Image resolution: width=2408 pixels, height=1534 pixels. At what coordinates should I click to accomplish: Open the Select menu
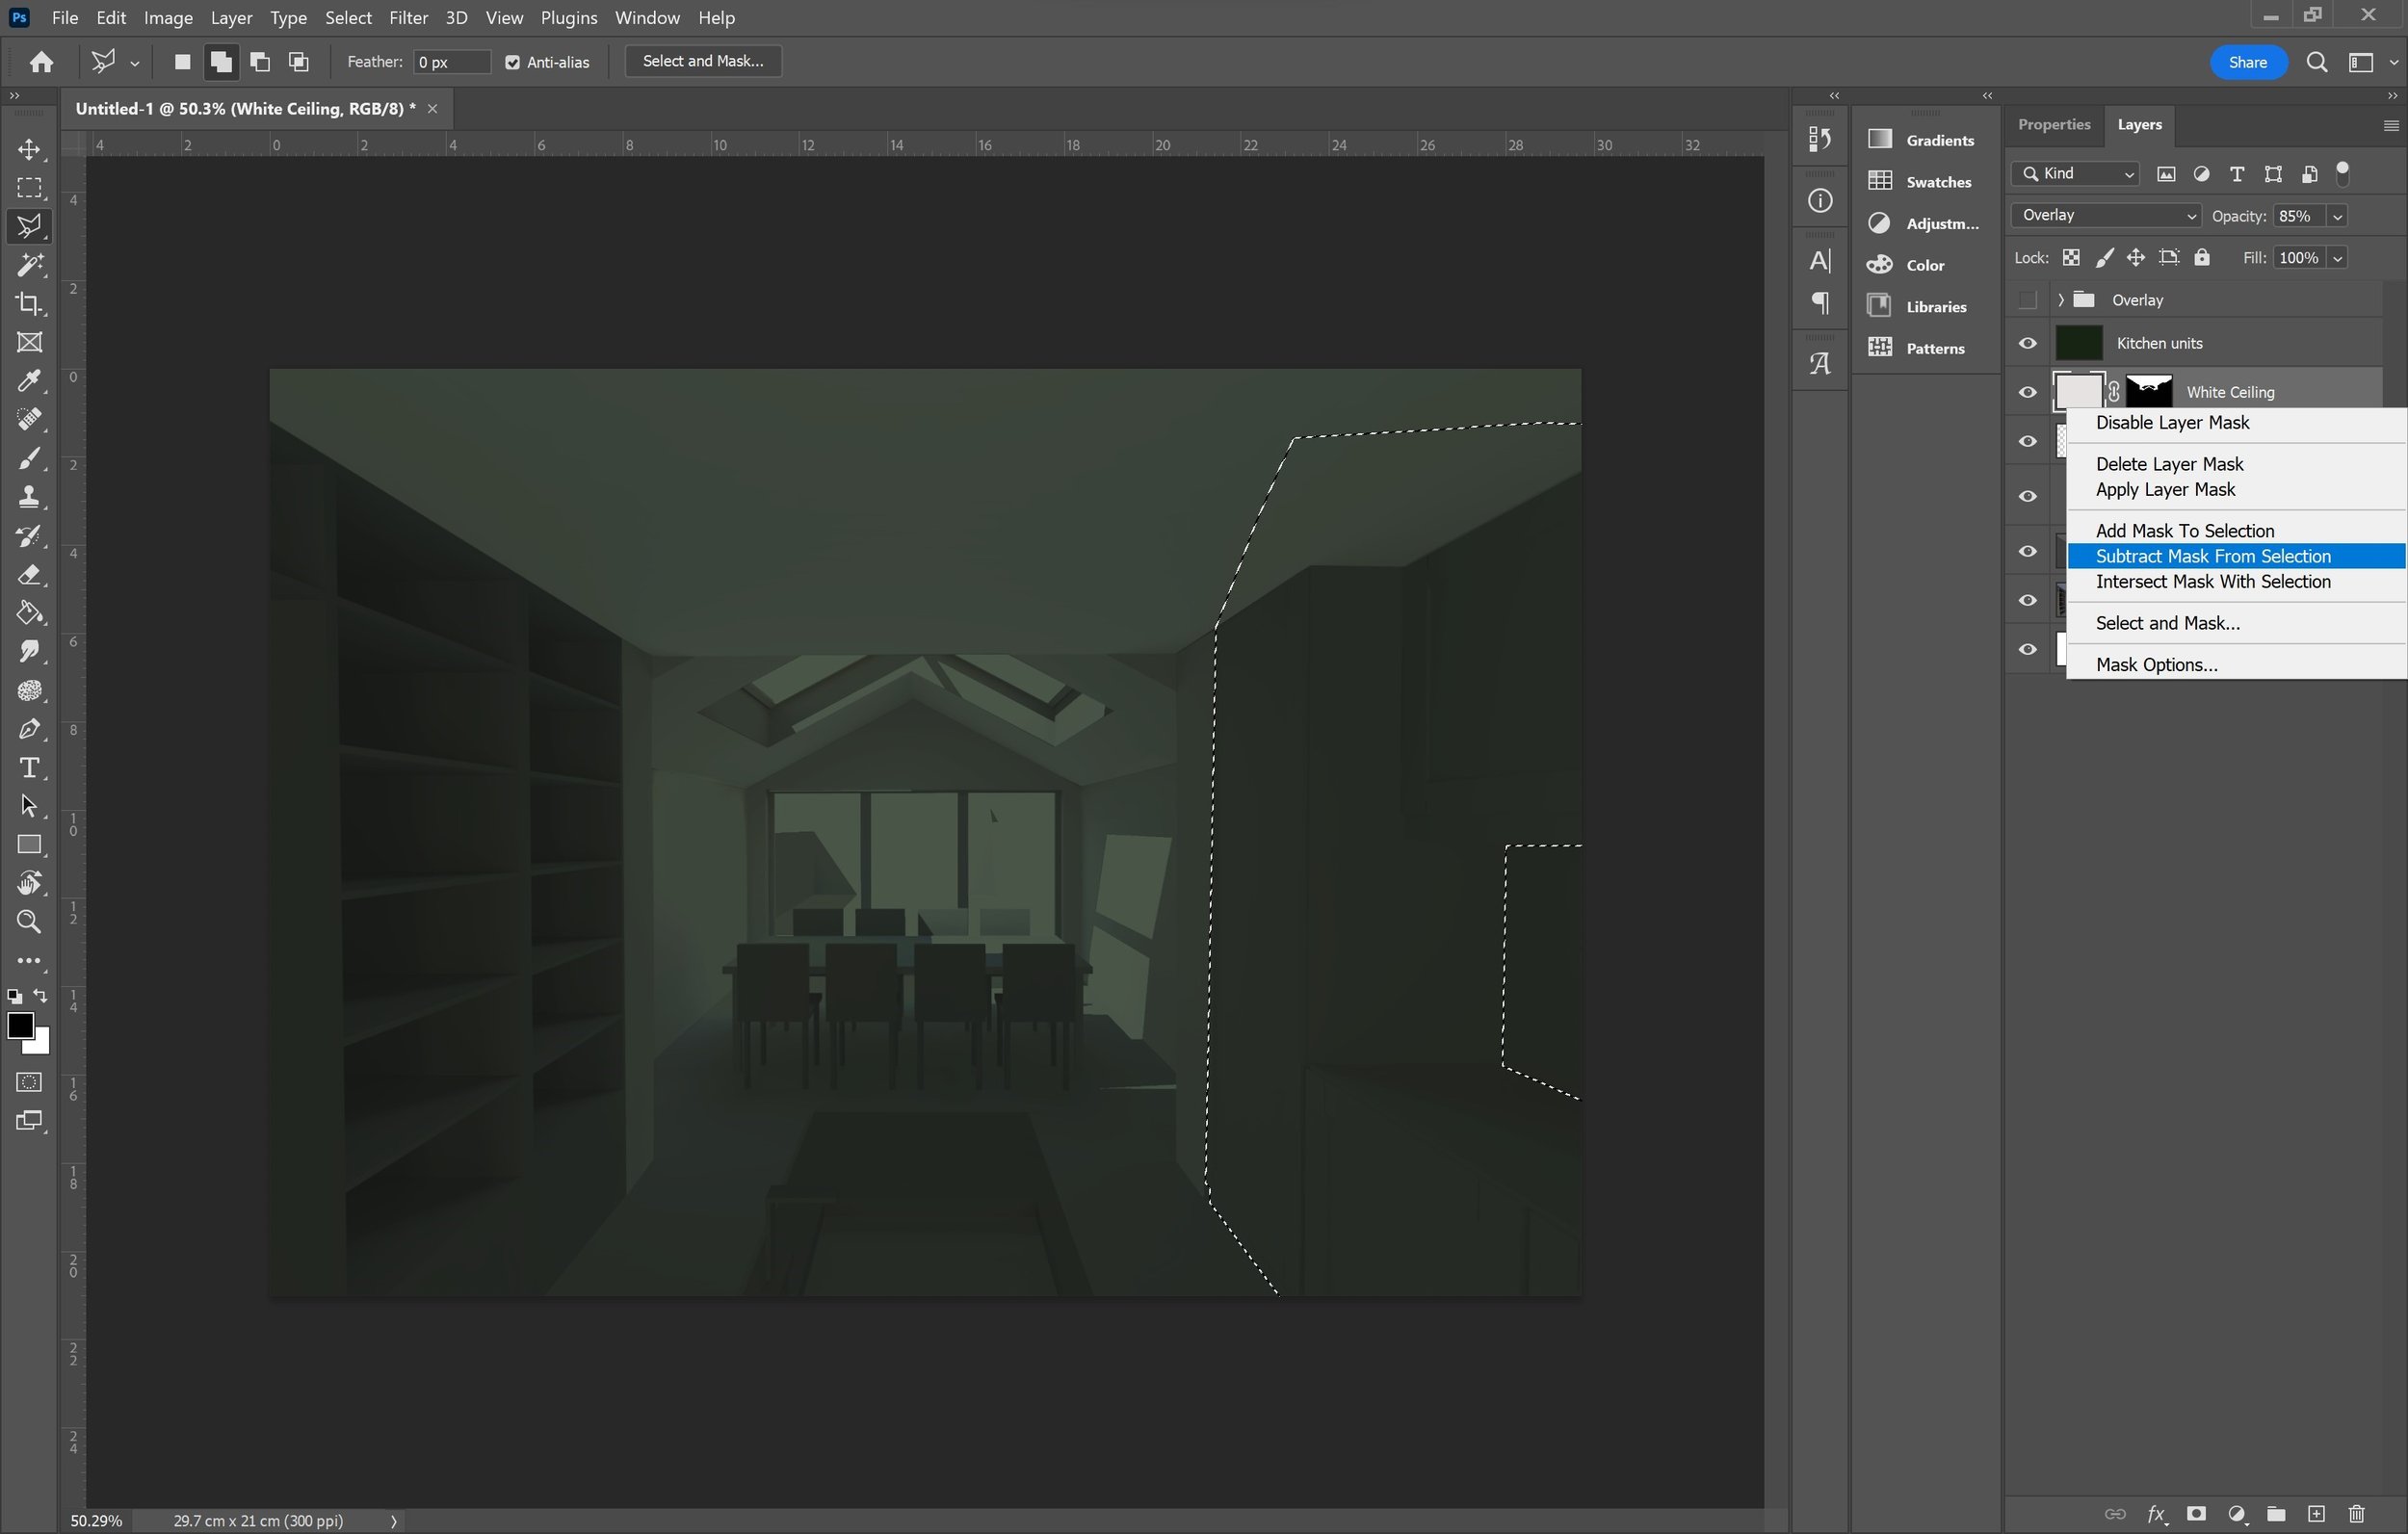[x=348, y=18]
